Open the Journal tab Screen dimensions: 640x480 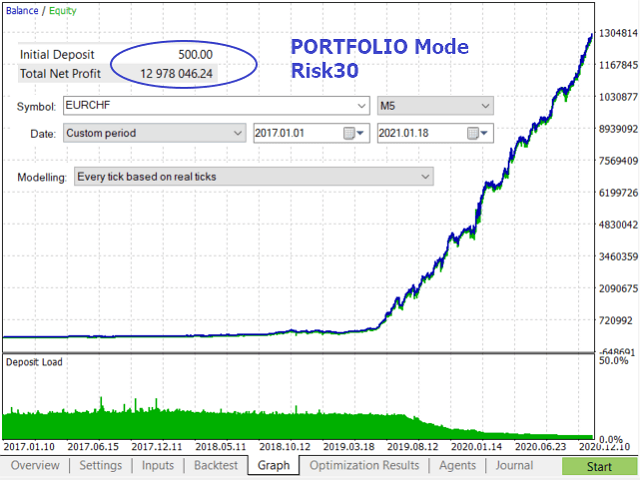click(x=514, y=466)
